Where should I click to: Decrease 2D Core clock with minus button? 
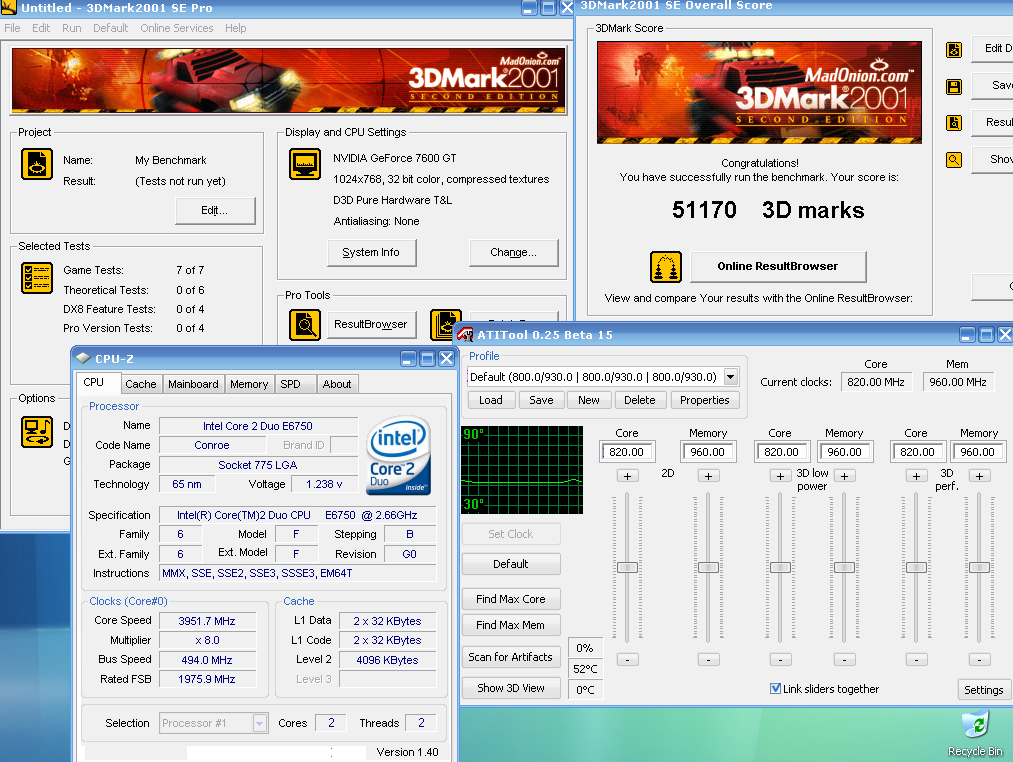coord(627,660)
